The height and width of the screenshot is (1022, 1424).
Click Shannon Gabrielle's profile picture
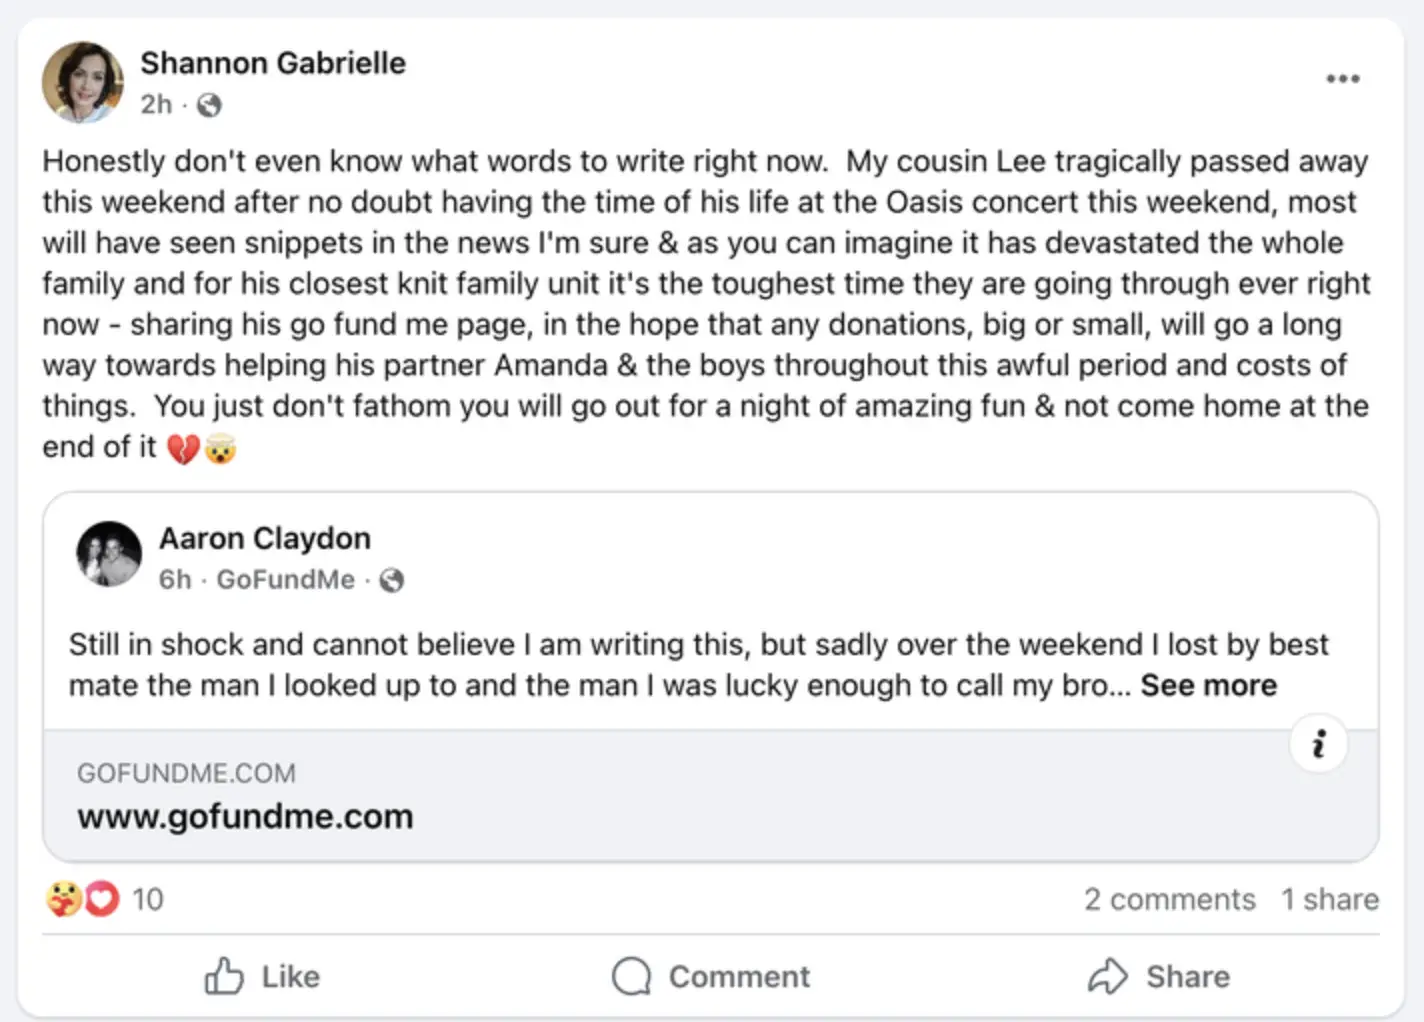tap(83, 82)
